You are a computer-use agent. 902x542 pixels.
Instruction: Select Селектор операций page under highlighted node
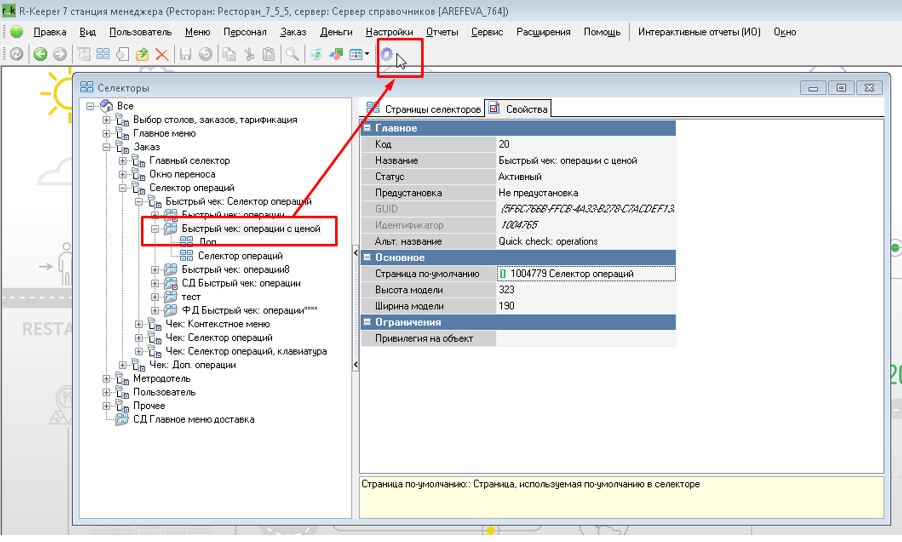tap(240, 256)
